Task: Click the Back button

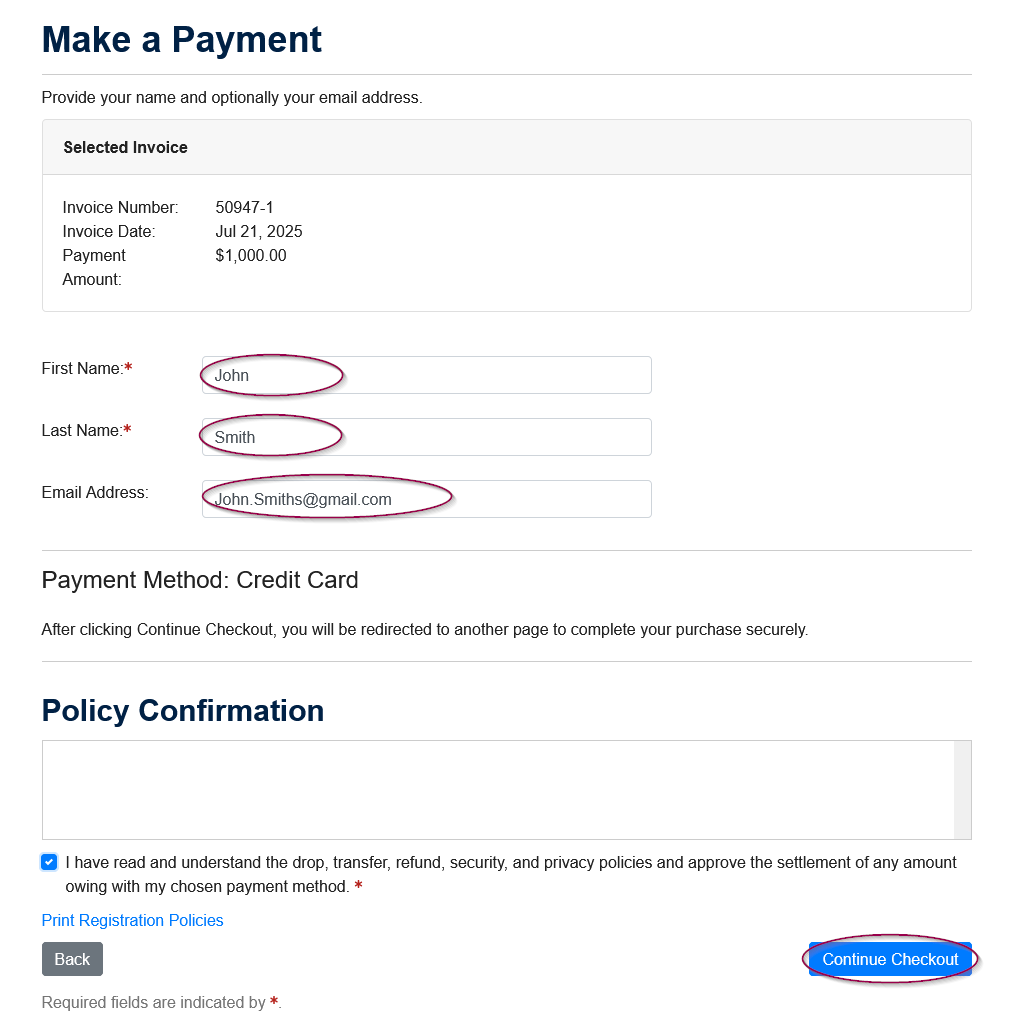Action: click(72, 959)
